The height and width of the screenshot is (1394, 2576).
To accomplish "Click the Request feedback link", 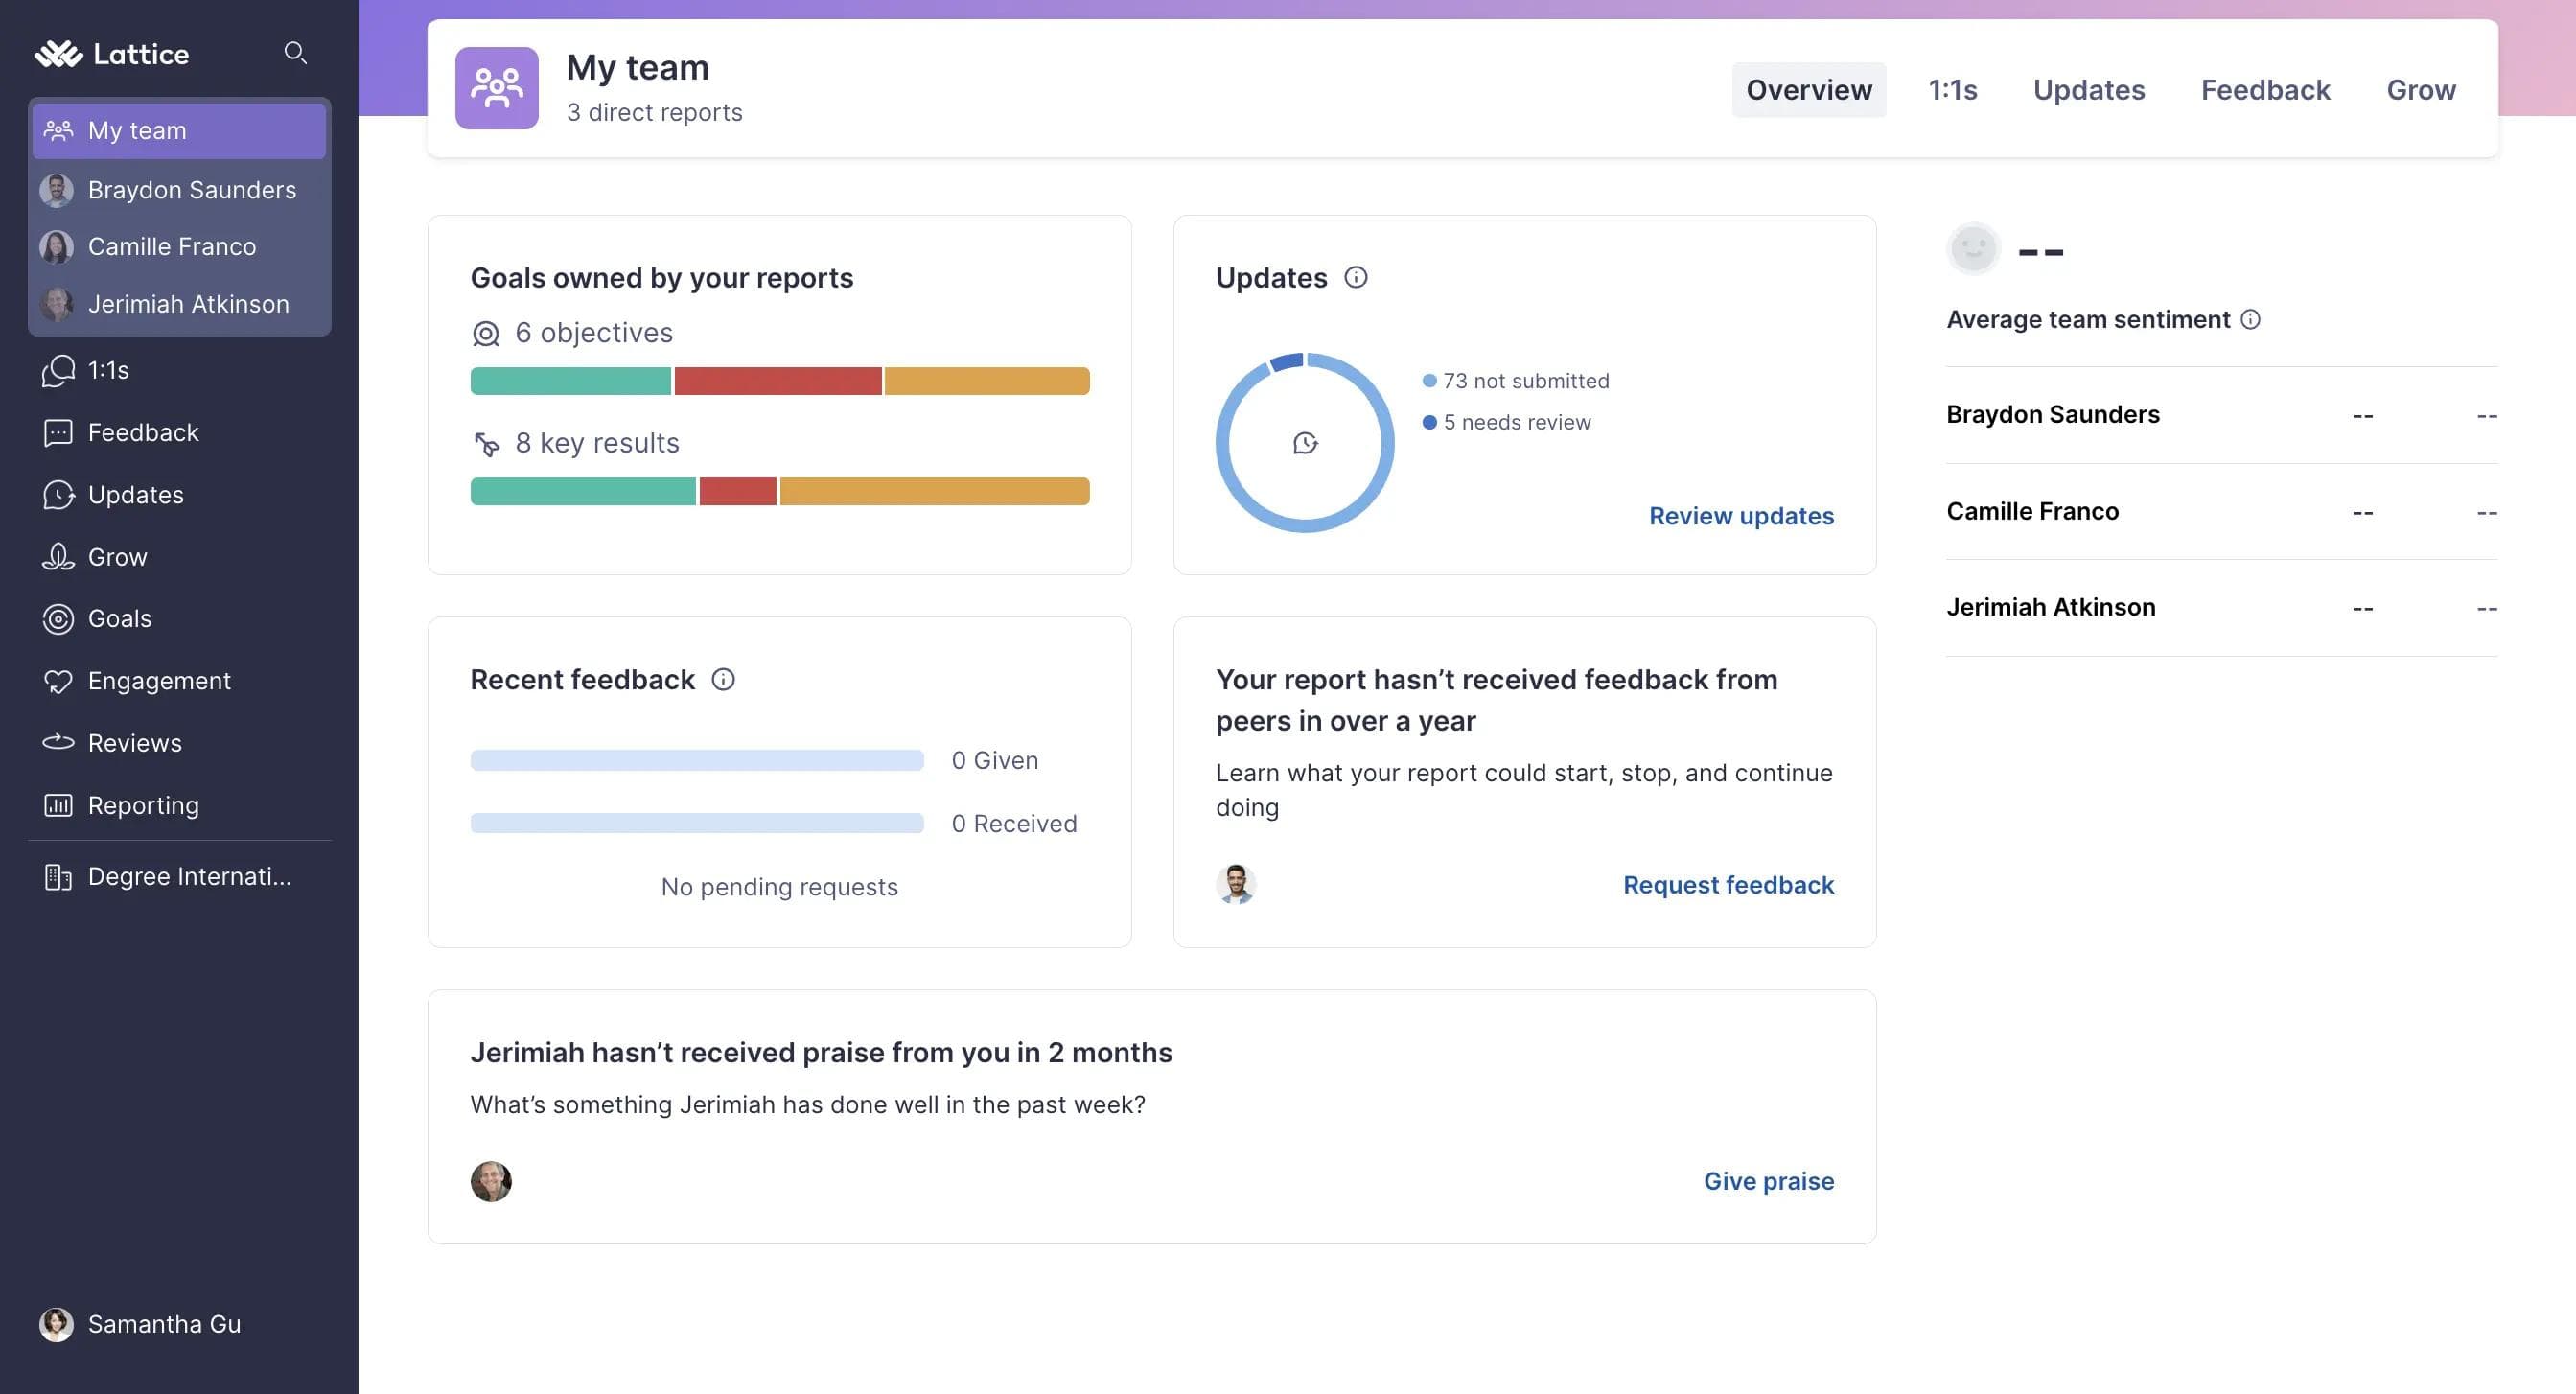I will click(1727, 885).
